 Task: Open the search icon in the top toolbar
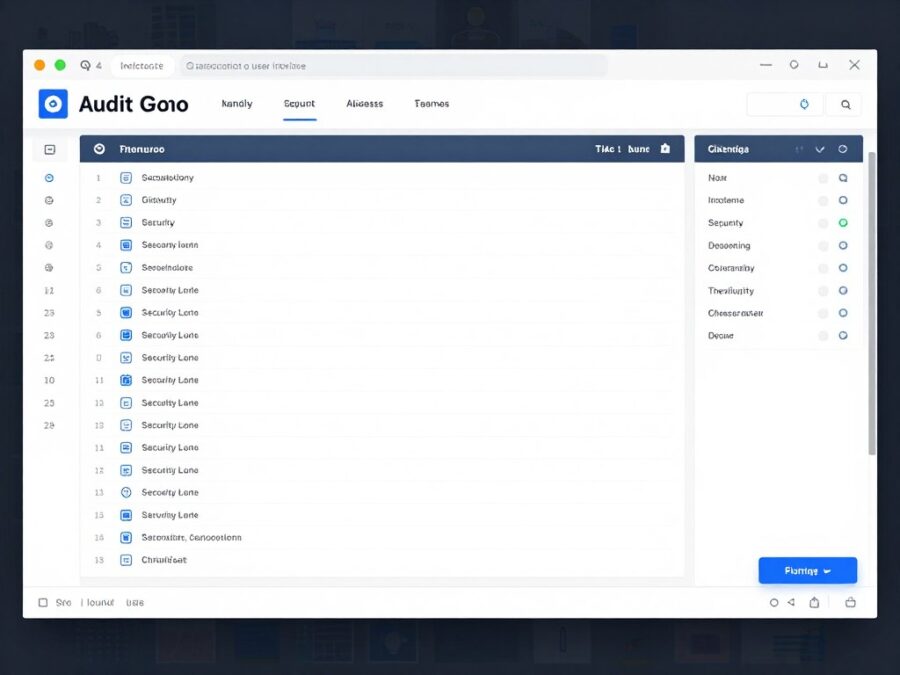click(x=845, y=104)
